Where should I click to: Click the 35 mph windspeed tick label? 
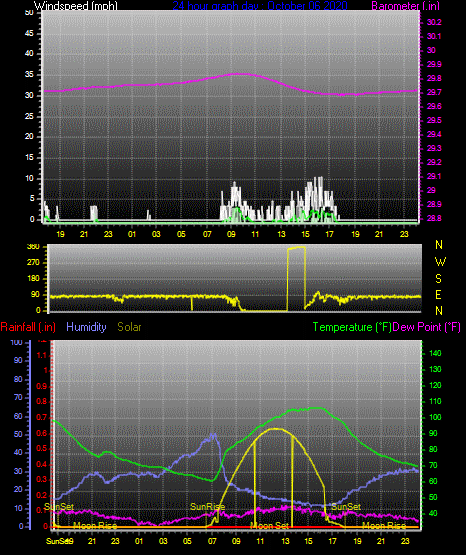(x=29, y=74)
